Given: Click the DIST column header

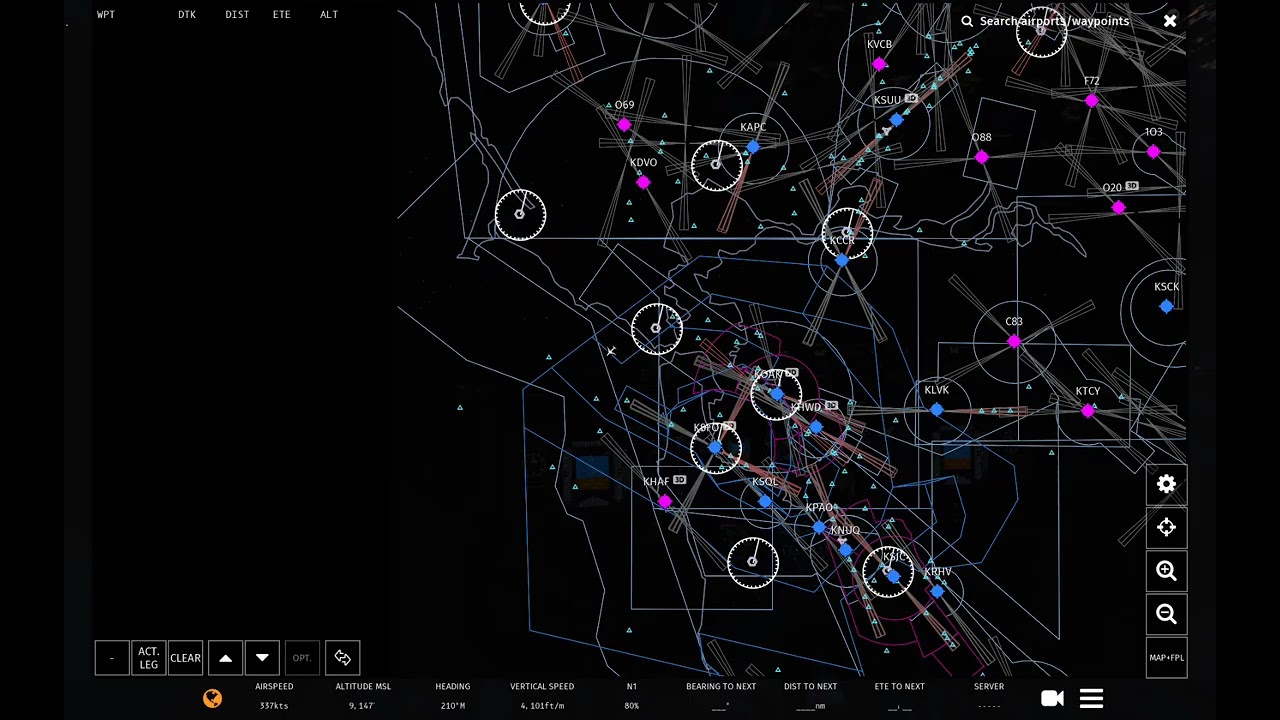Looking at the screenshot, I should pos(237,15).
